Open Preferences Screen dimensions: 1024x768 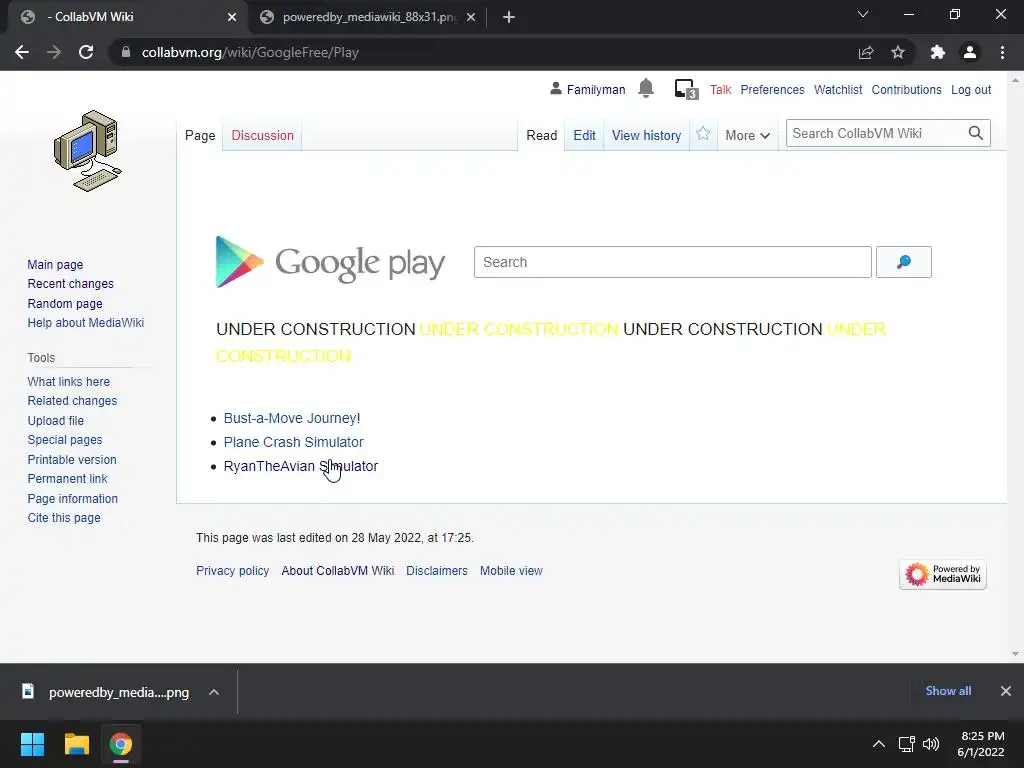tap(773, 89)
